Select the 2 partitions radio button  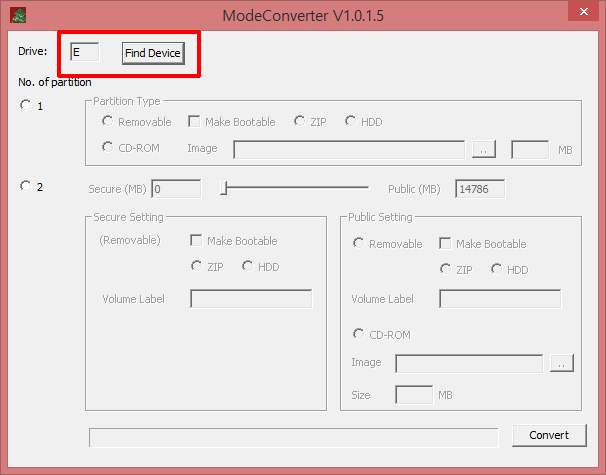coord(25,185)
